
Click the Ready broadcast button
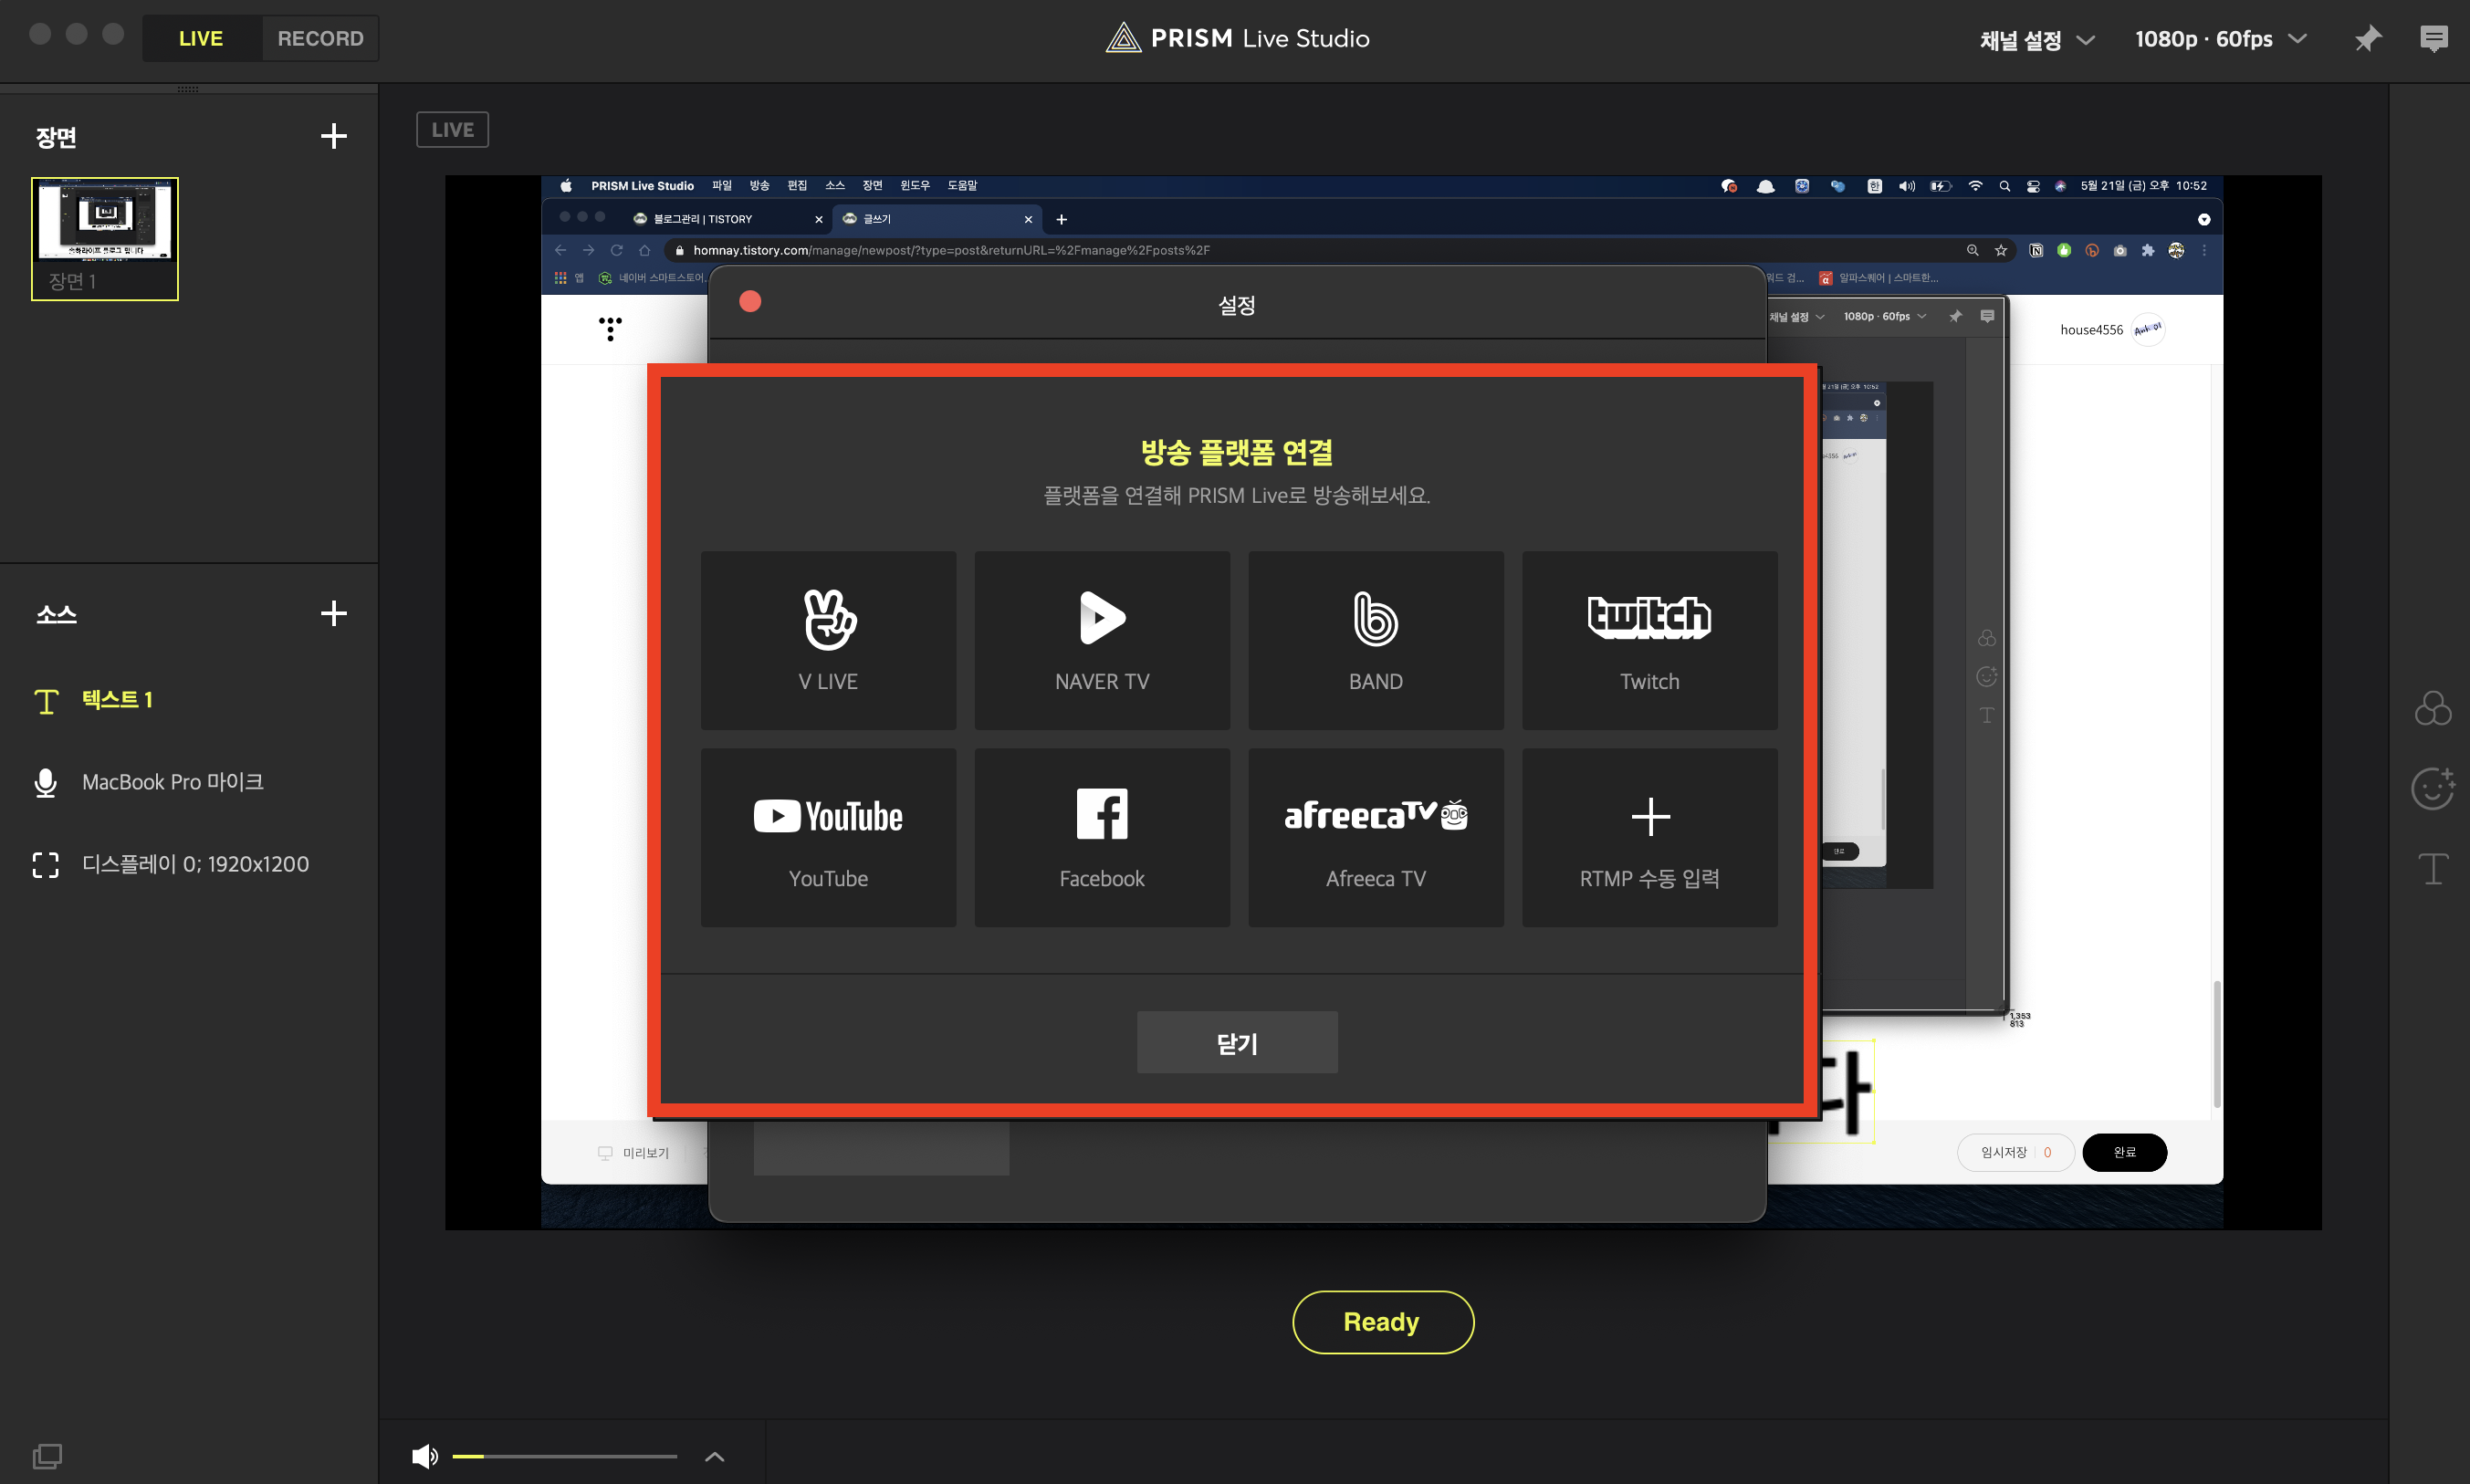[1382, 1322]
